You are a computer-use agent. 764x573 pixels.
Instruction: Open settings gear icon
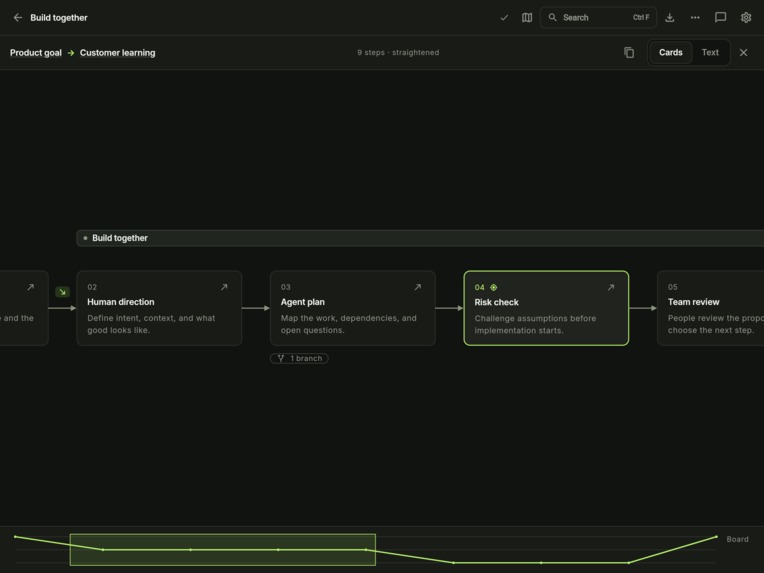click(x=745, y=18)
